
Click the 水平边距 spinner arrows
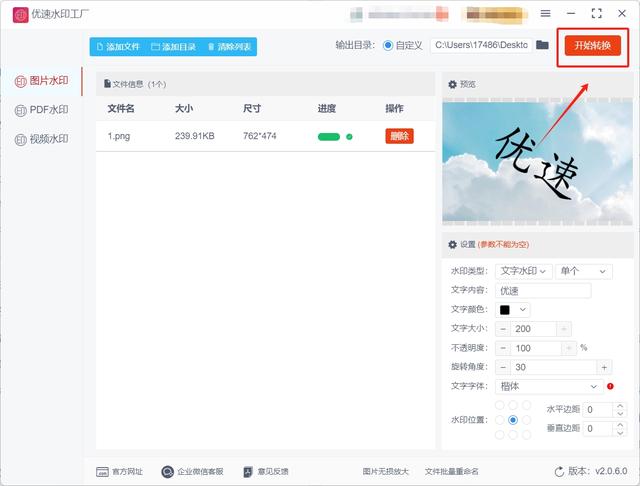click(x=620, y=410)
